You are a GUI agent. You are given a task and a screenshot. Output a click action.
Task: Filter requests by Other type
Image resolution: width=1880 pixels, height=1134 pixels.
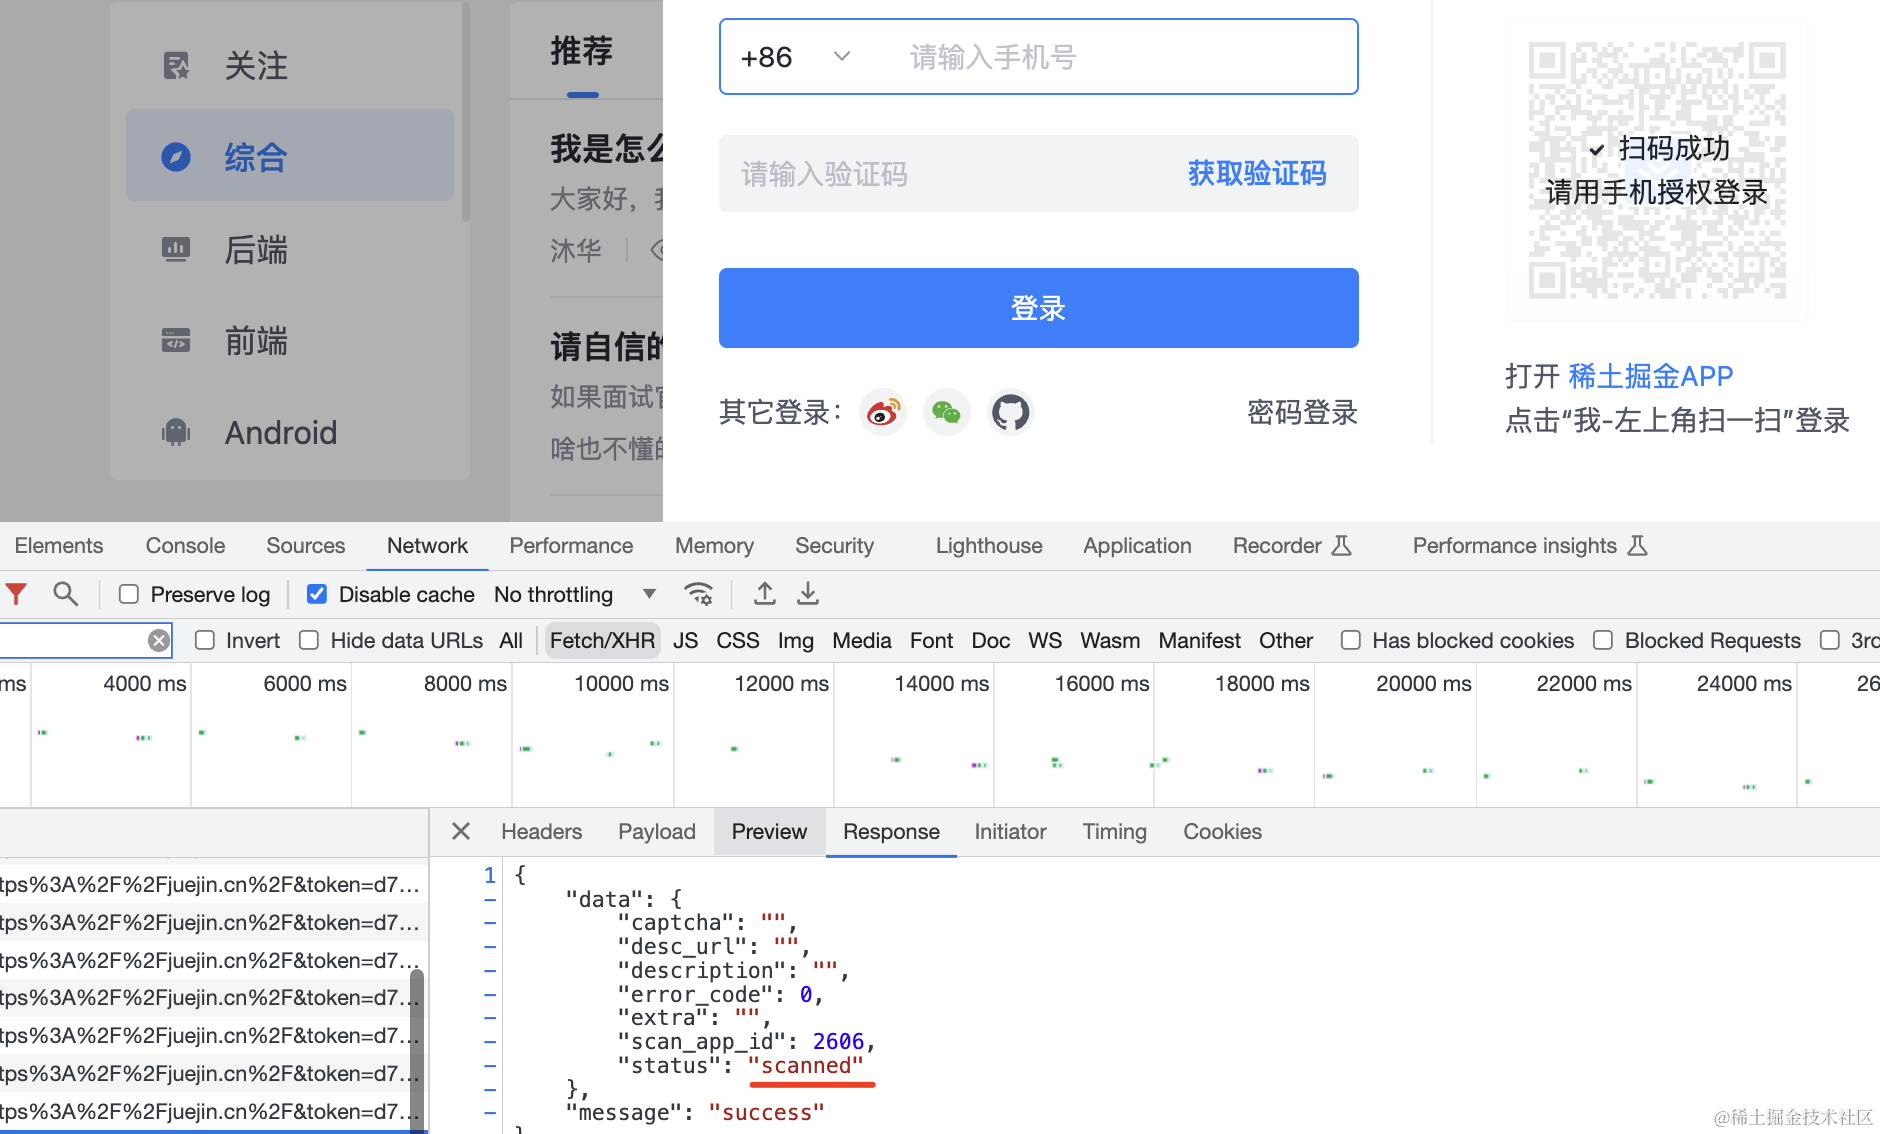tap(1286, 640)
